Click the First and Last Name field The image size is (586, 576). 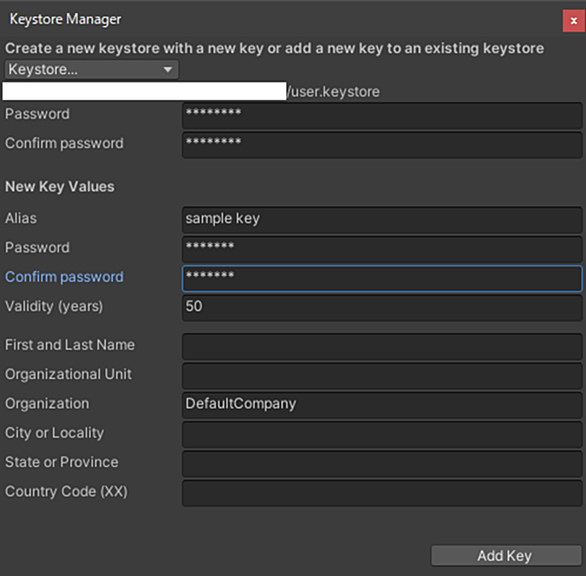click(382, 347)
